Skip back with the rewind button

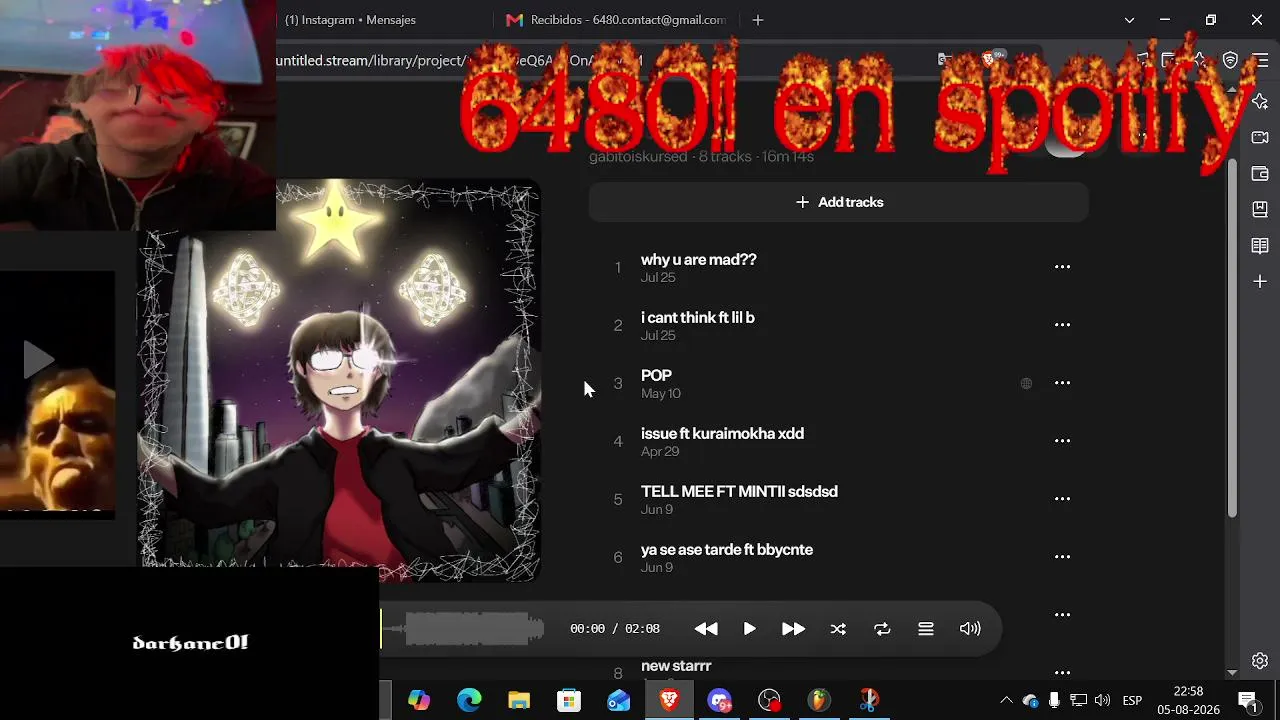click(706, 629)
